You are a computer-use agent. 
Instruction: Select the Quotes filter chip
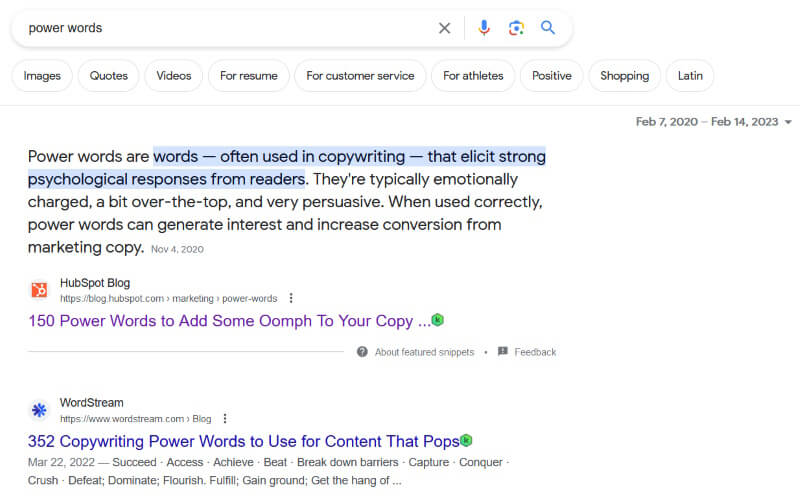109,76
